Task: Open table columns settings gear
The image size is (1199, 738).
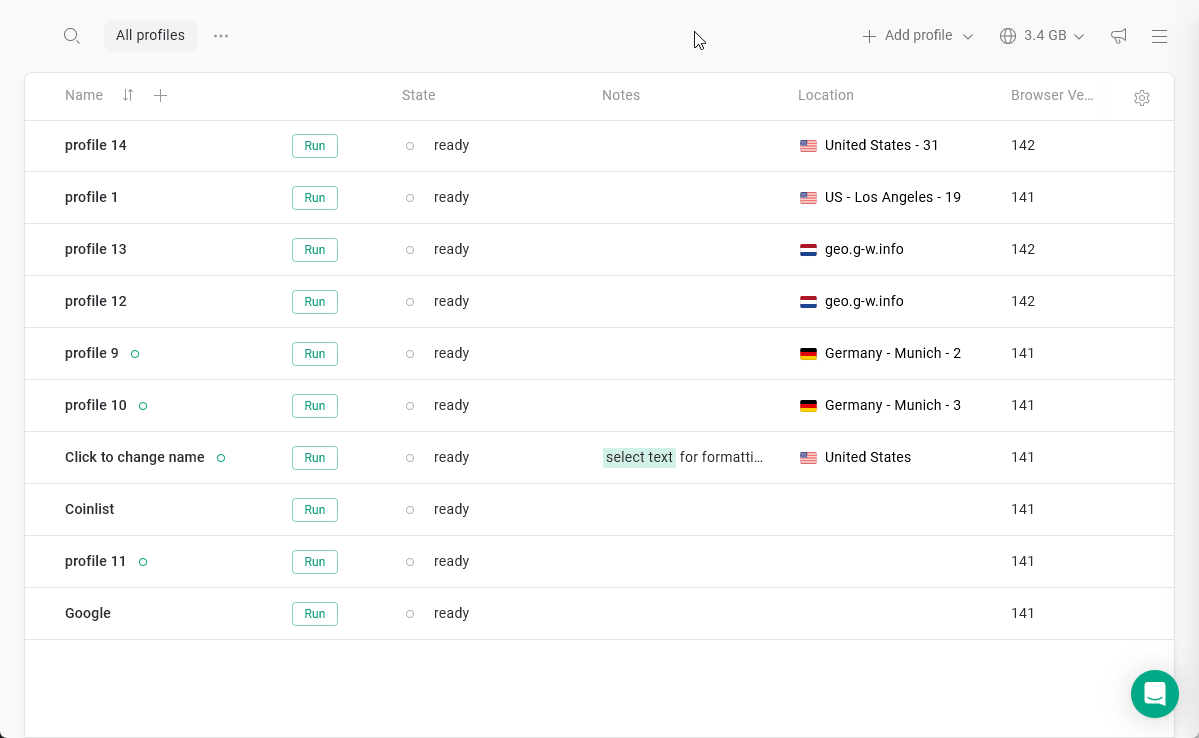Action: tap(1142, 97)
